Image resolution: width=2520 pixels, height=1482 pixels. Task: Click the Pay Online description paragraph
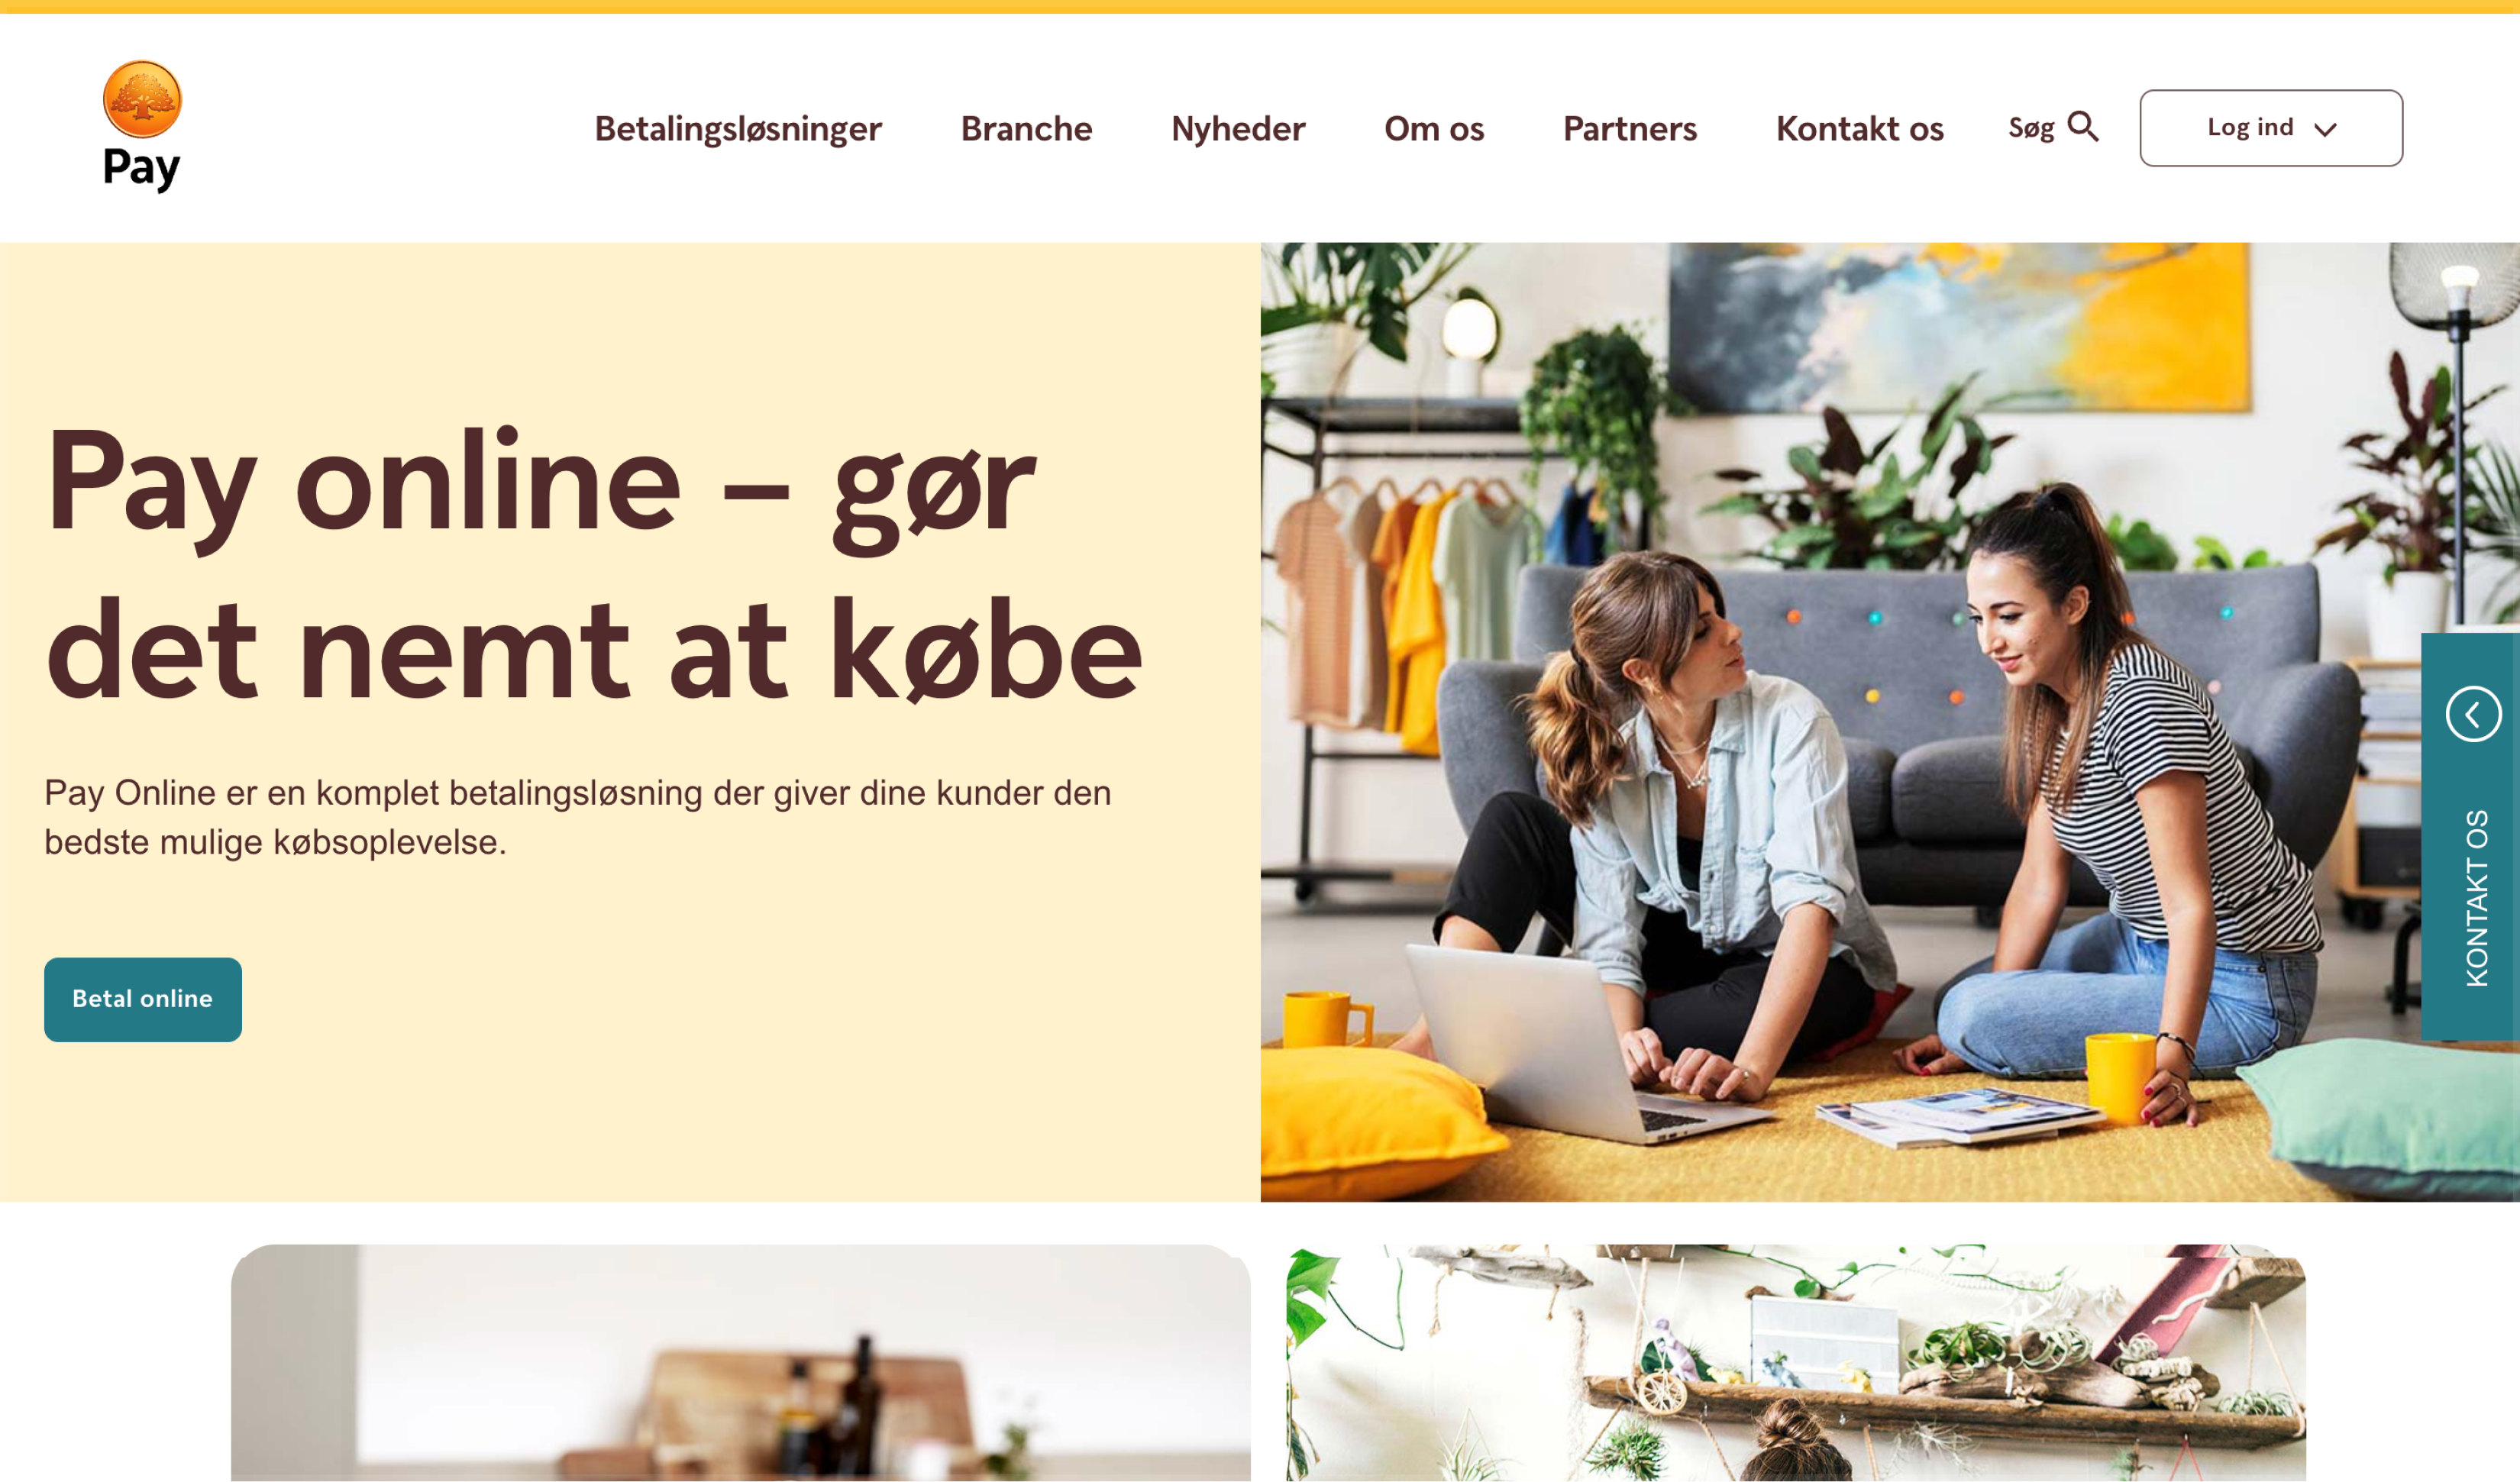coord(578,817)
